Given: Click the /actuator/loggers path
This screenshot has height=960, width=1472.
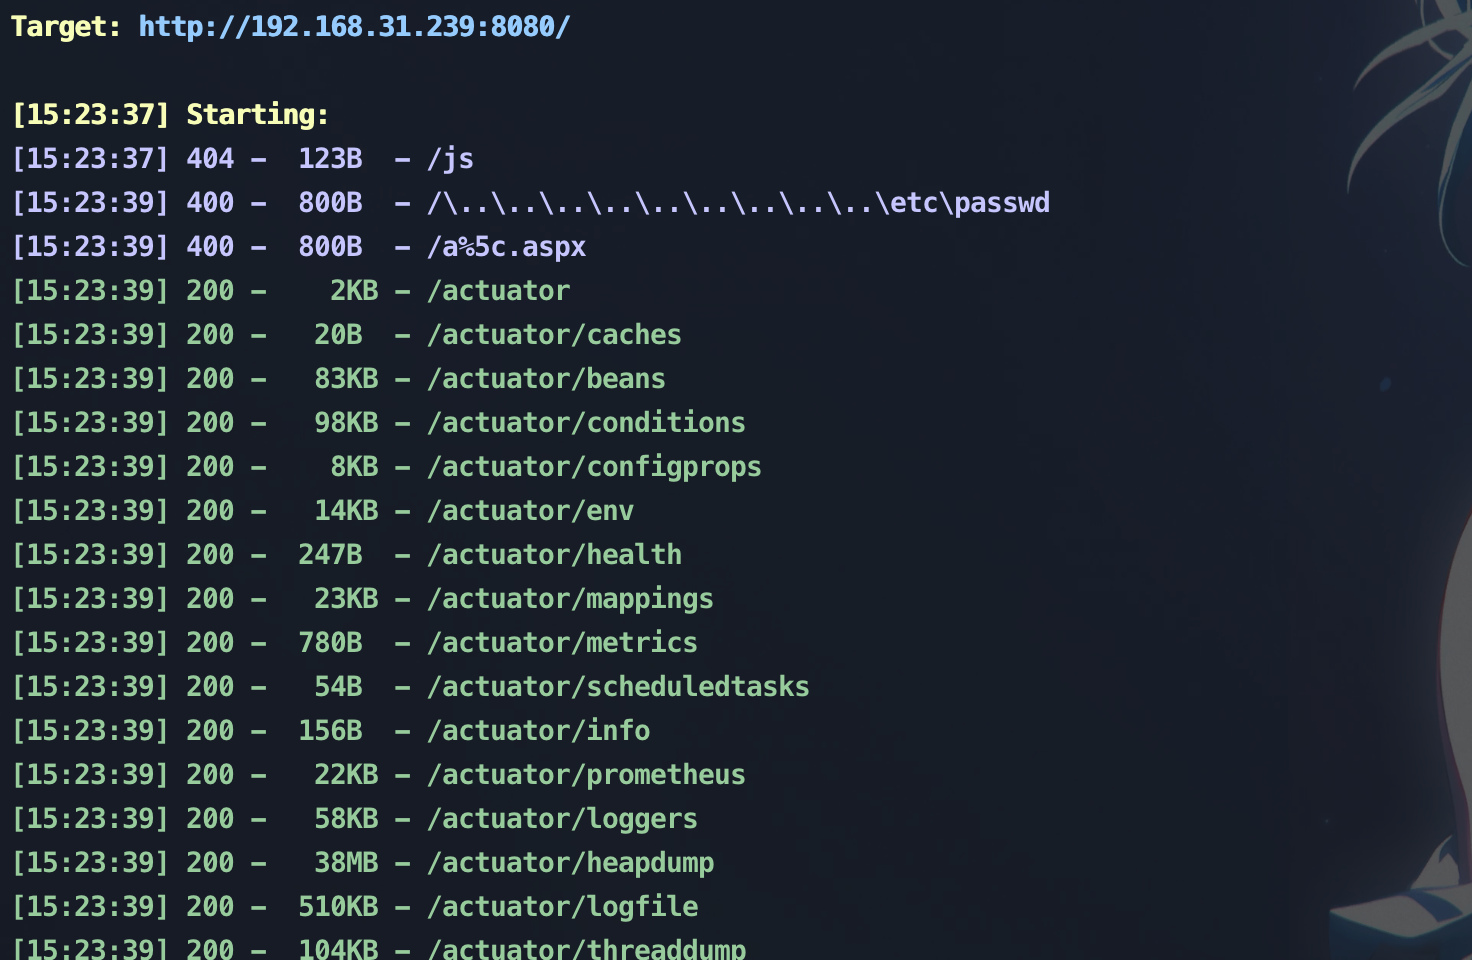Looking at the screenshot, I should tap(562, 819).
